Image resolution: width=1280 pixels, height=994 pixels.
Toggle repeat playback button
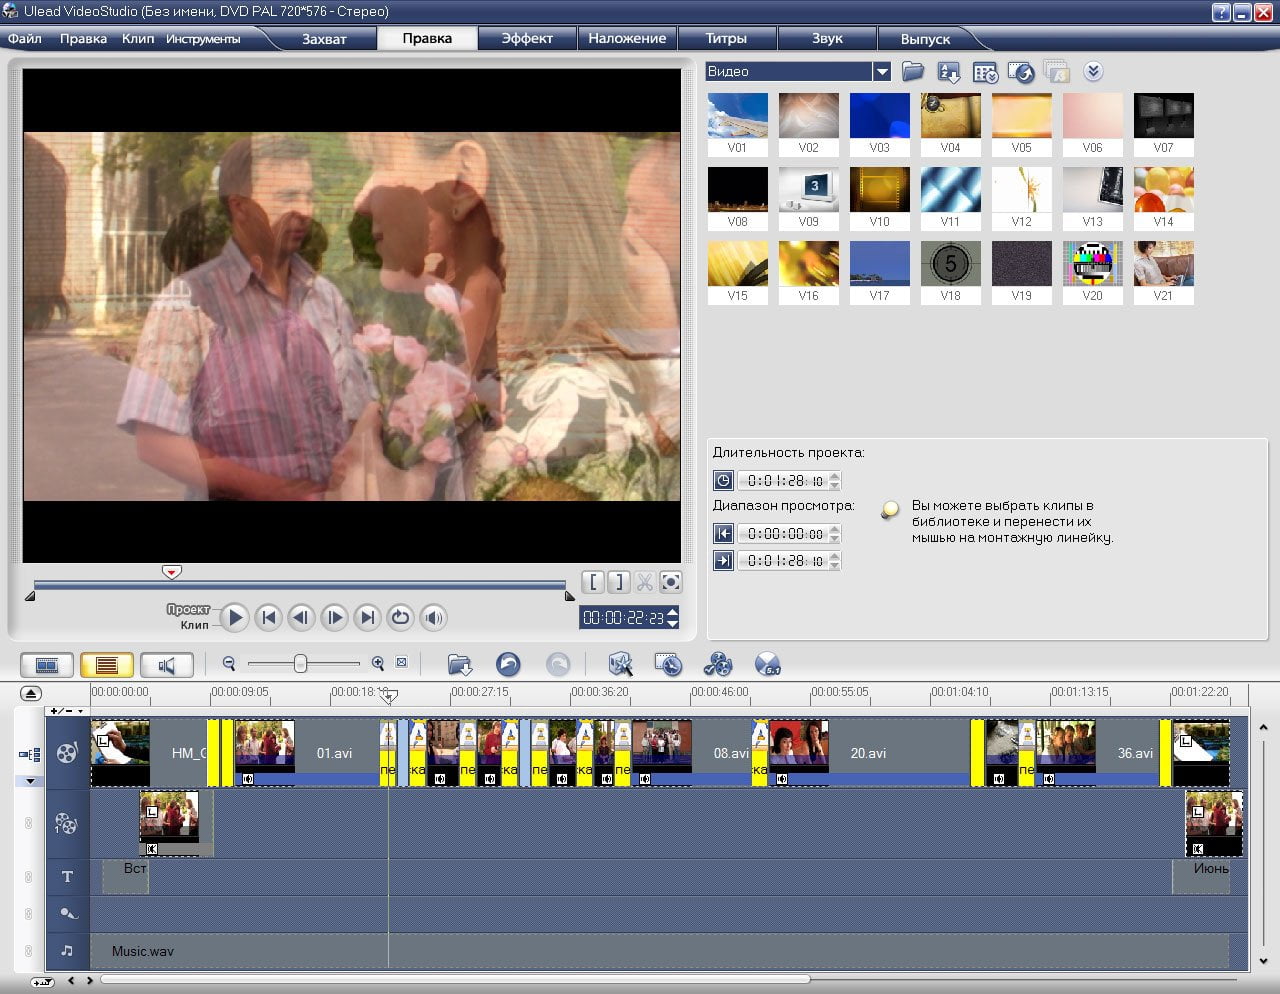[x=400, y=617]
